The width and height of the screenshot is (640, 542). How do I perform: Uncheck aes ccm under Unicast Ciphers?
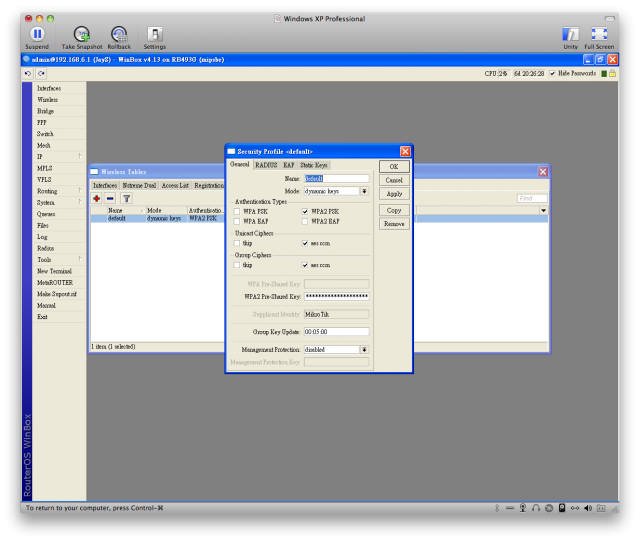point(305,243)
